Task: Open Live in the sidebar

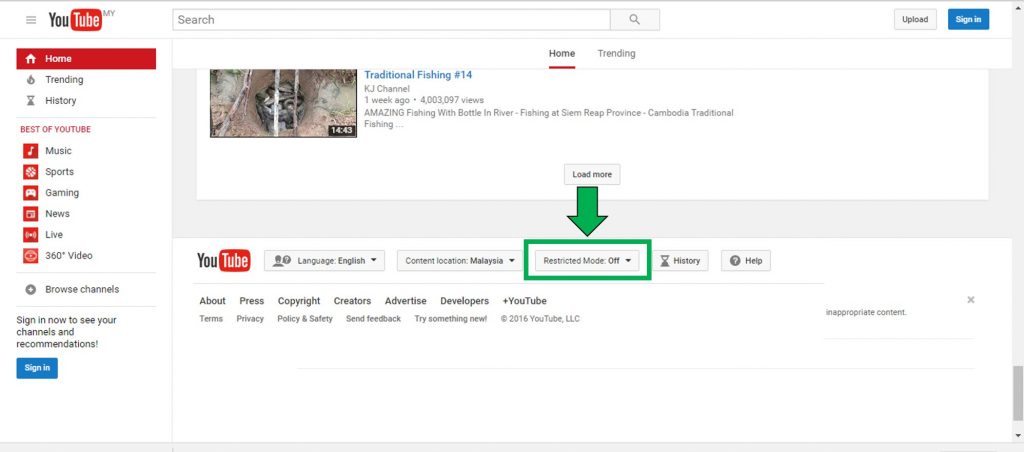Action: pos(54,235)
